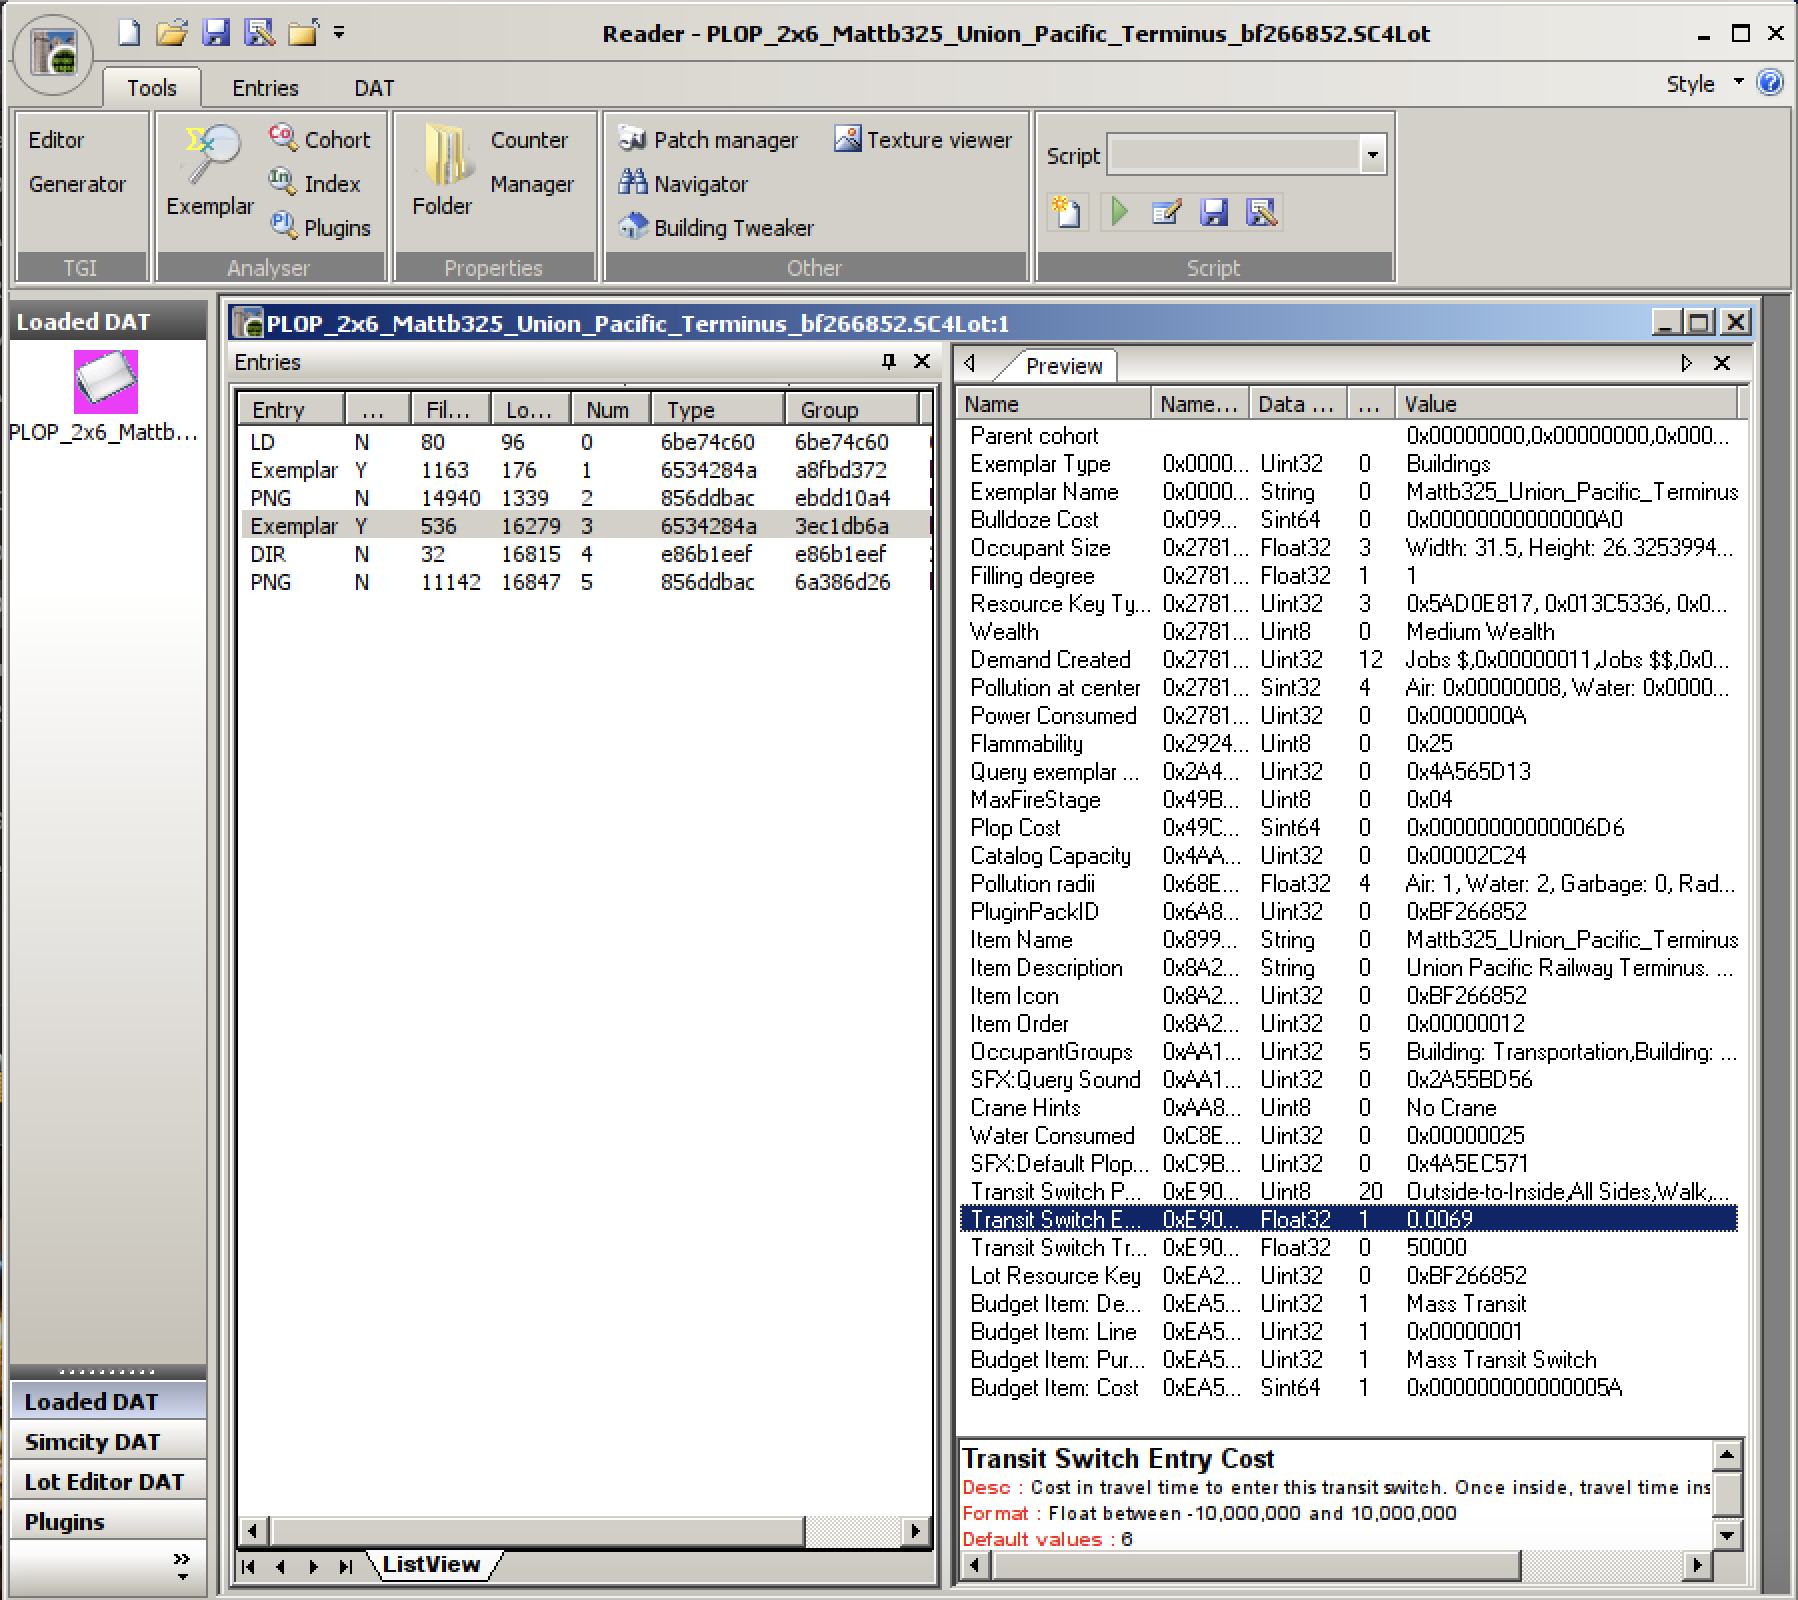
Task: Click the Navigator binoculars icon
Action: 633,183
